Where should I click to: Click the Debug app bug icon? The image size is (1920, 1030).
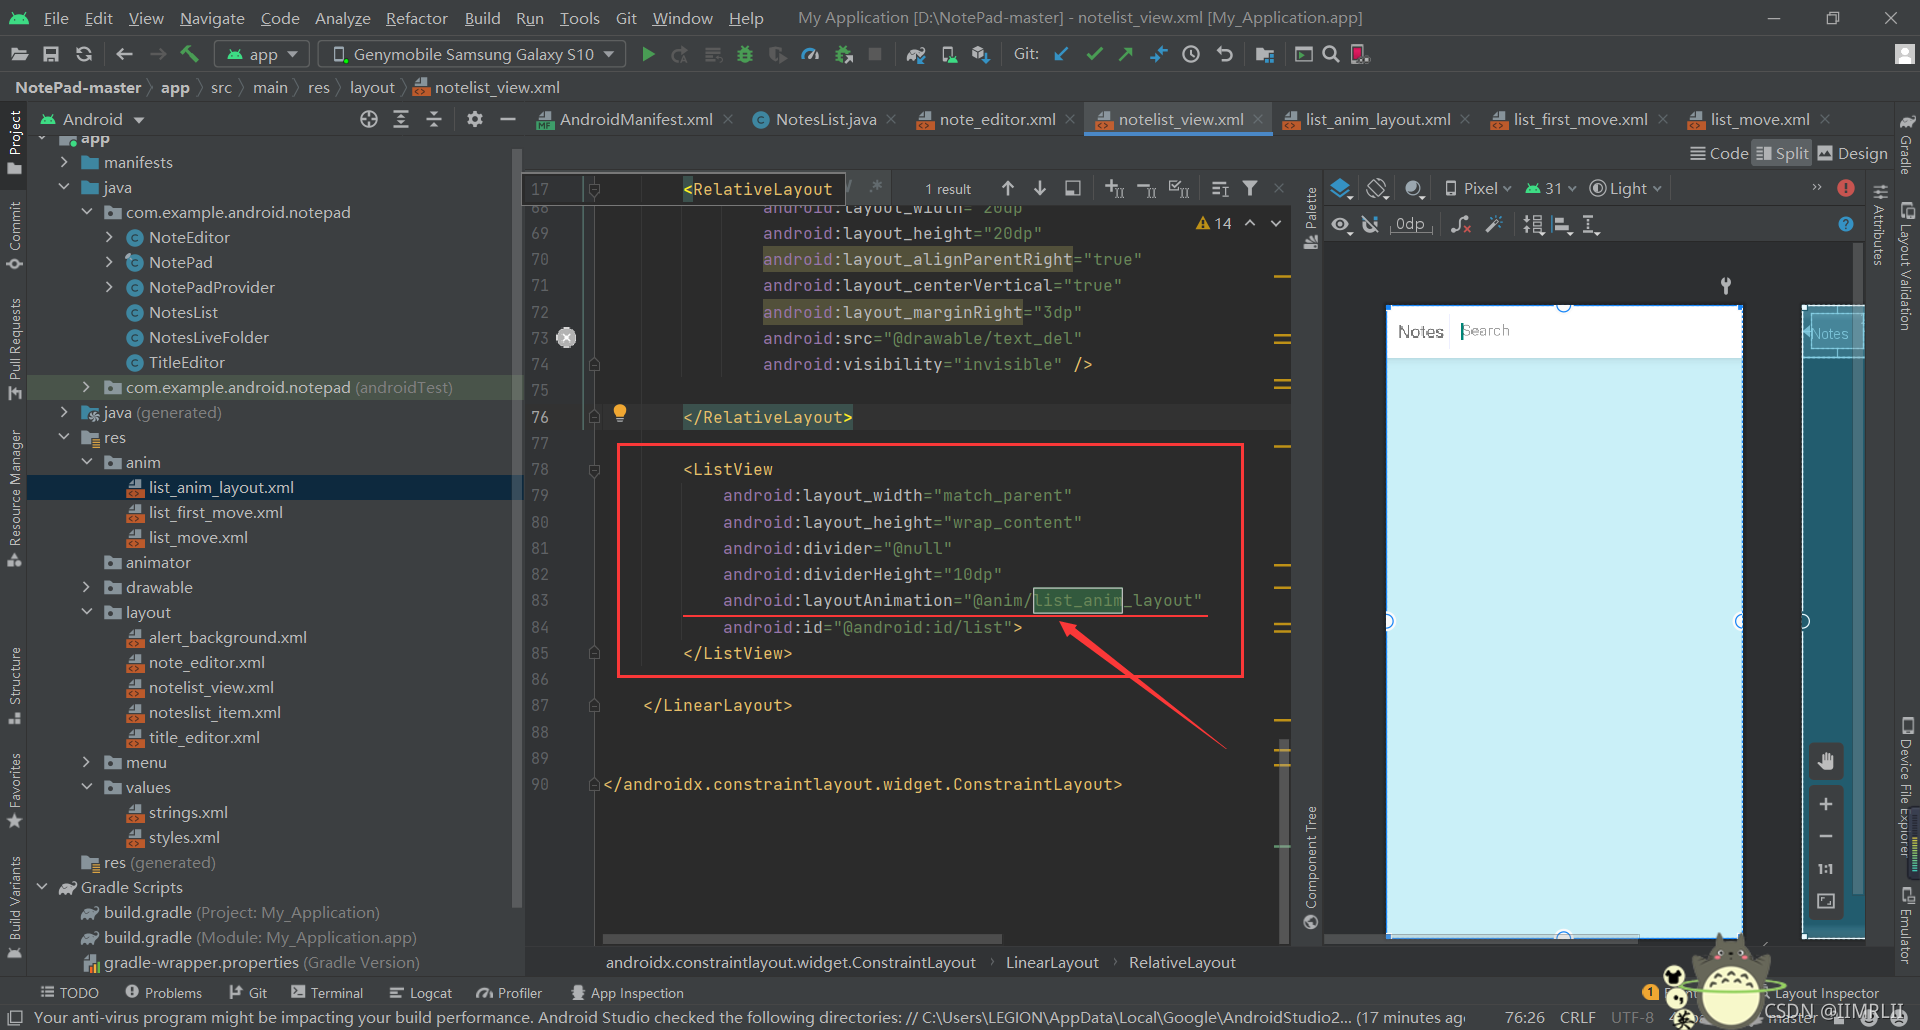pyautogui.click(x=745, y=54)
